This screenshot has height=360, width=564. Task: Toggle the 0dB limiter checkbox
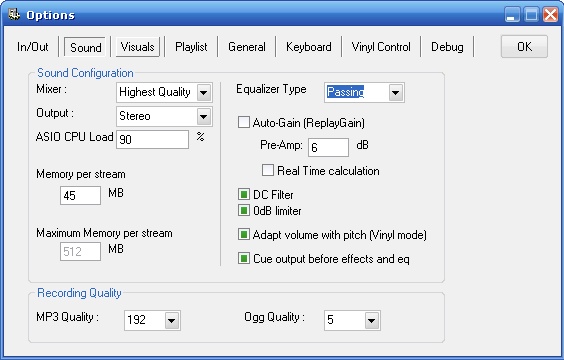coord(244,210)
